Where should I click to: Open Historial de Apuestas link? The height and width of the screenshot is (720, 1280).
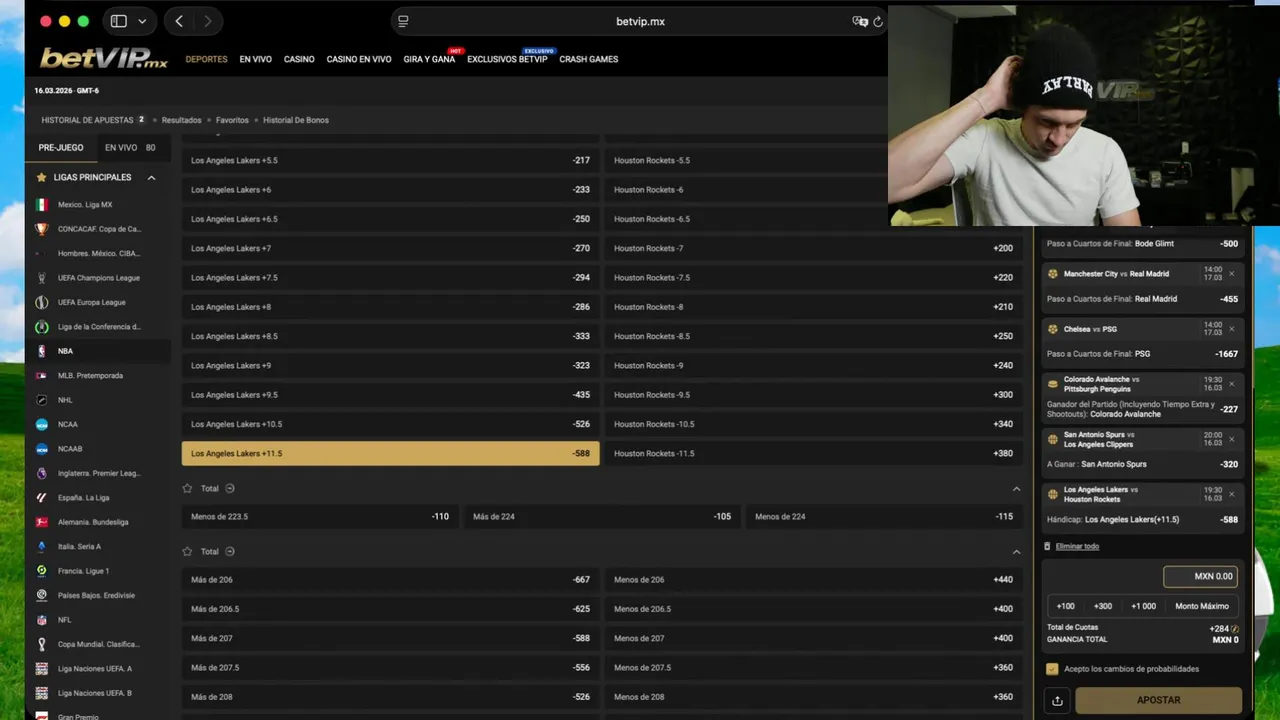click(x=87, y=120)
